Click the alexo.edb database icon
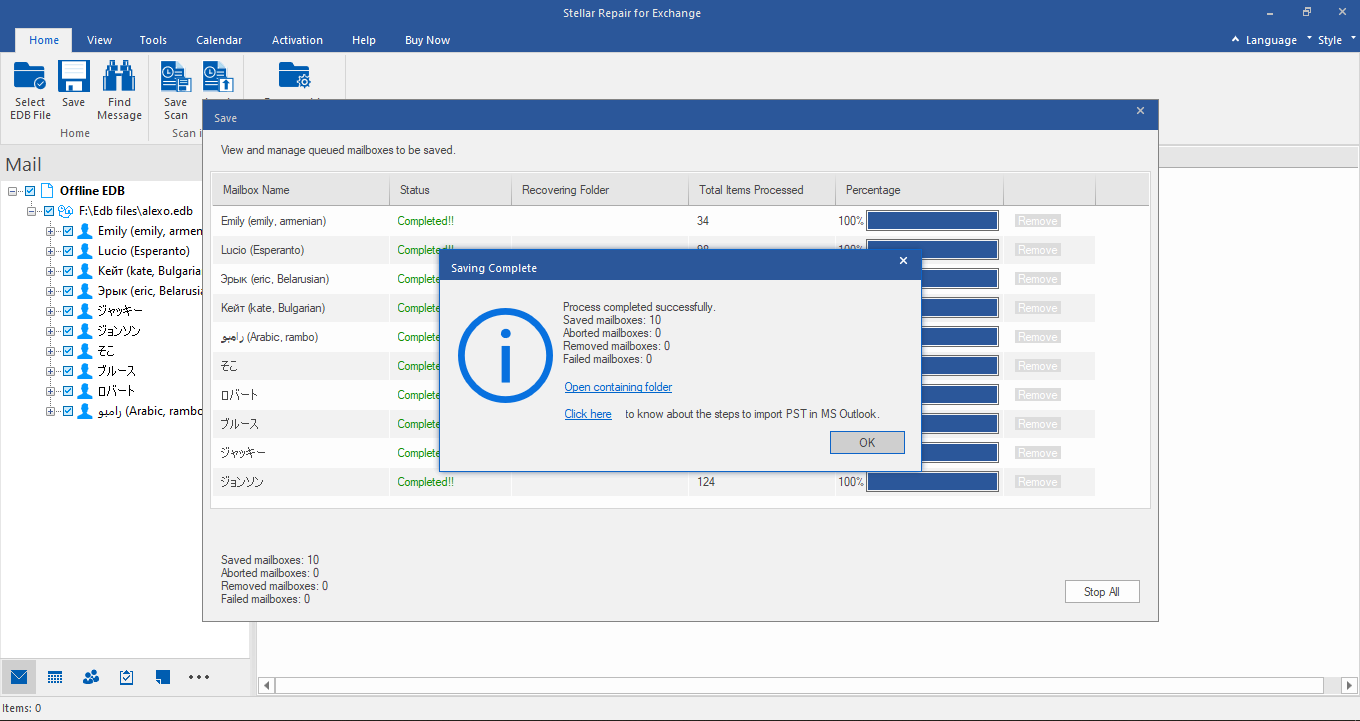Viewport: 1360px width, 721px height. [x=66, y=211]
